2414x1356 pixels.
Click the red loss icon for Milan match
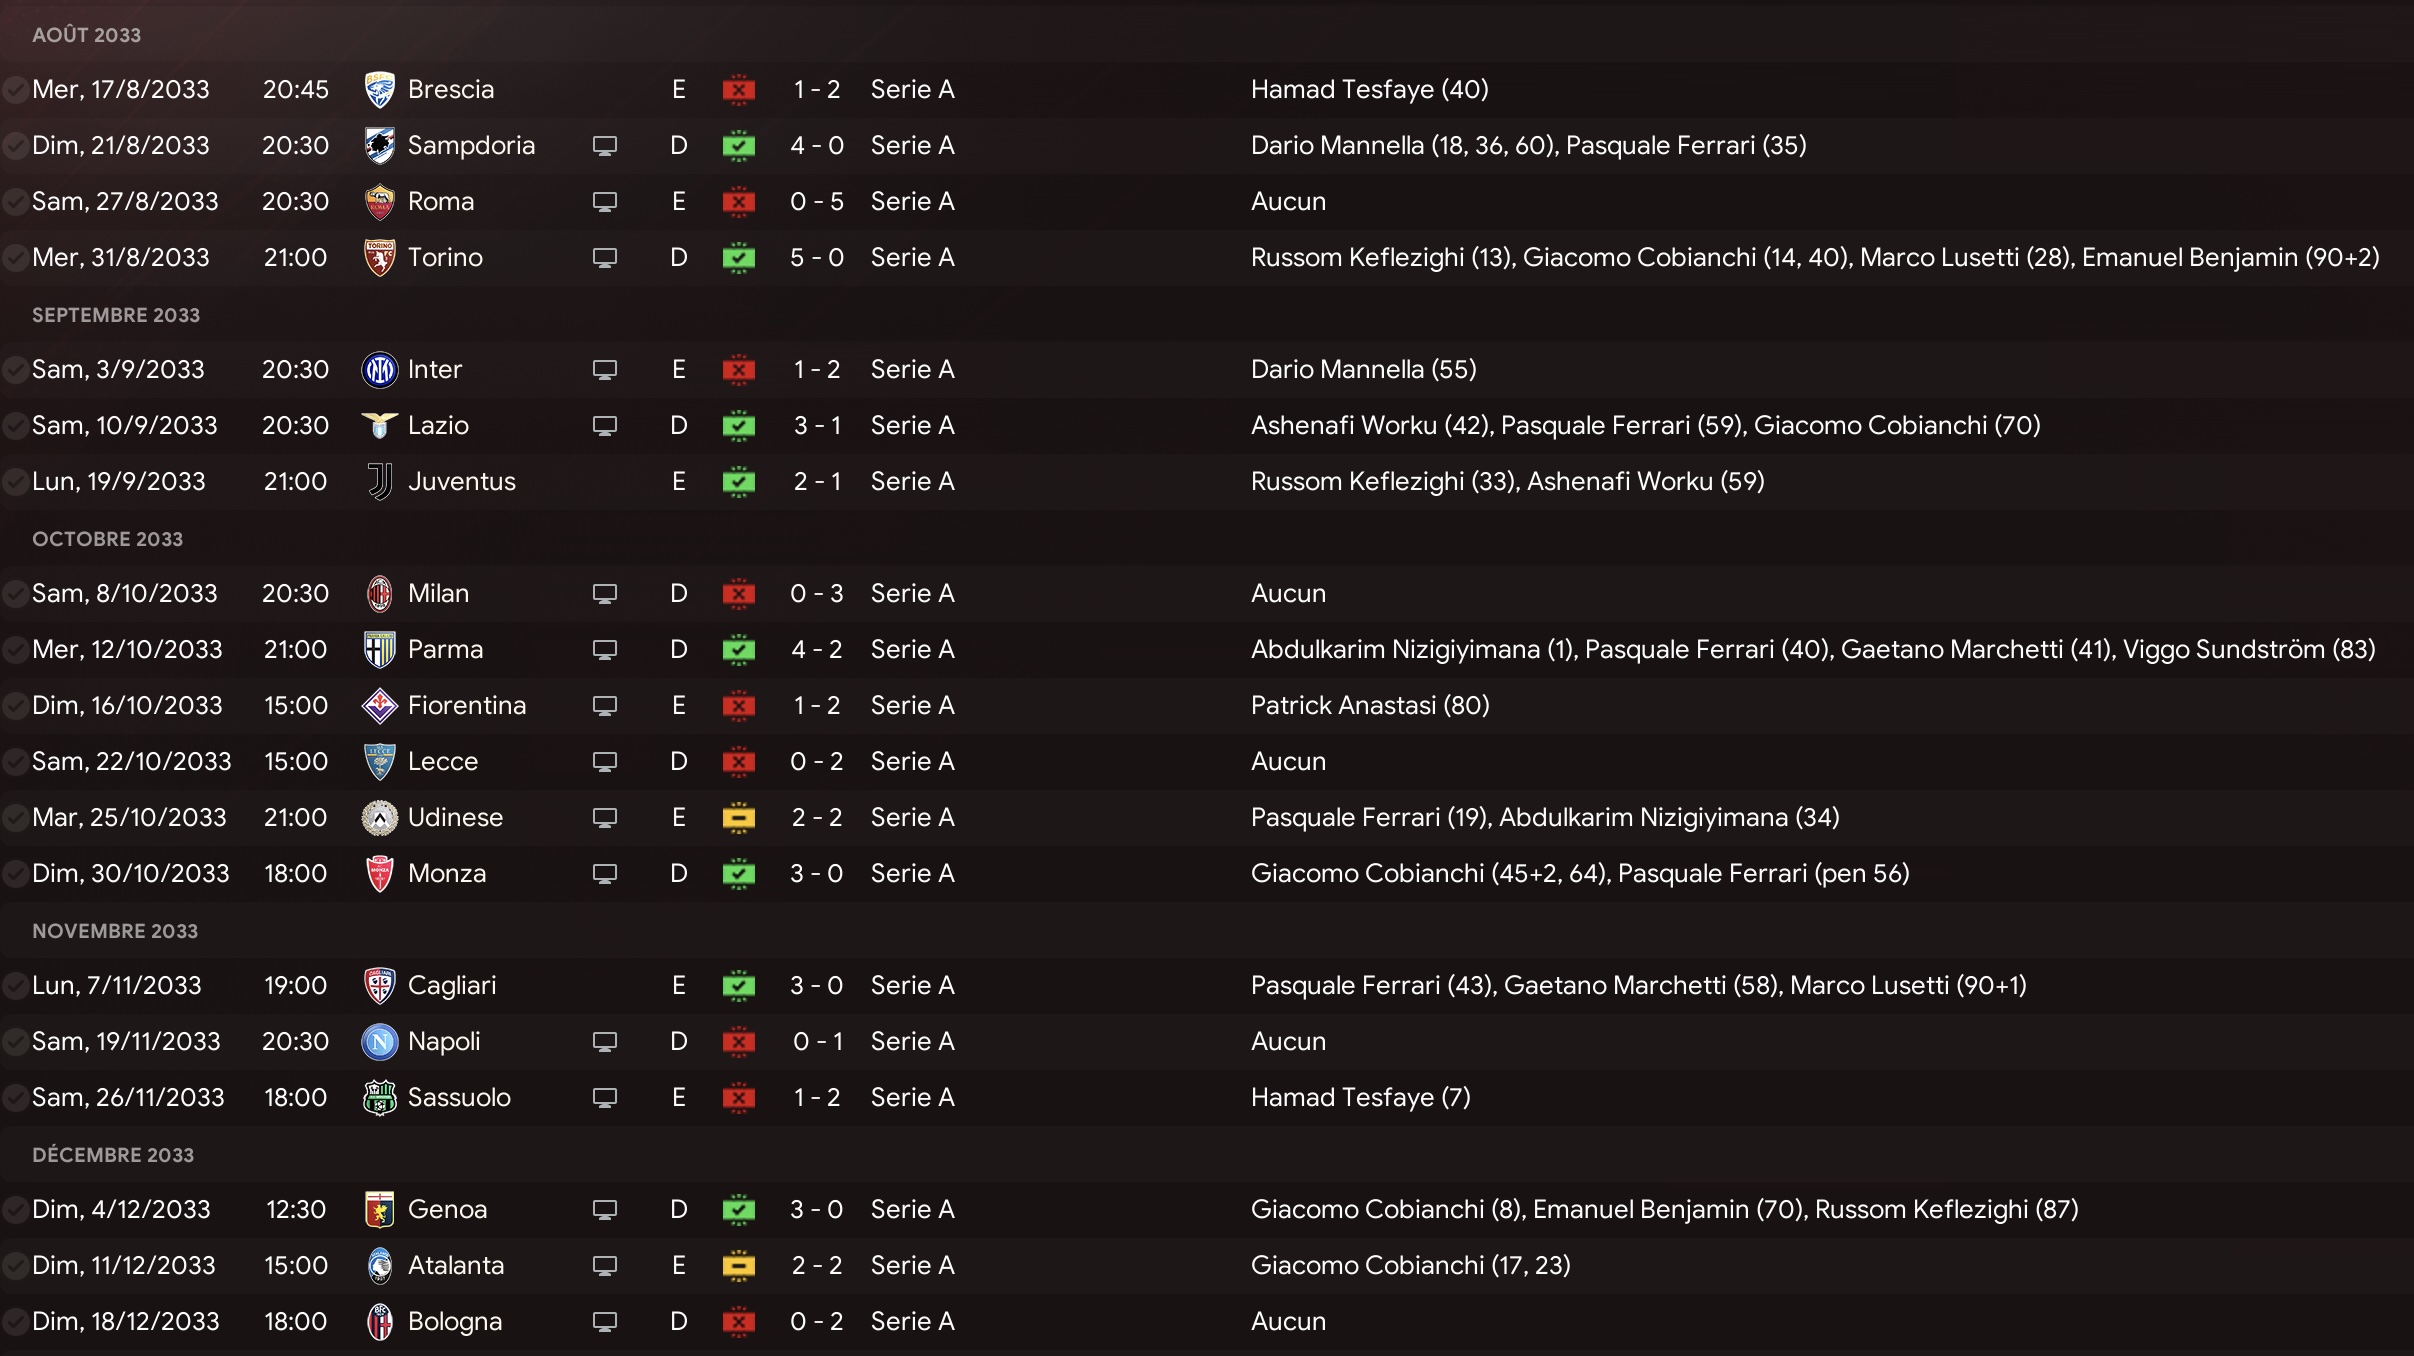[738, 594]
